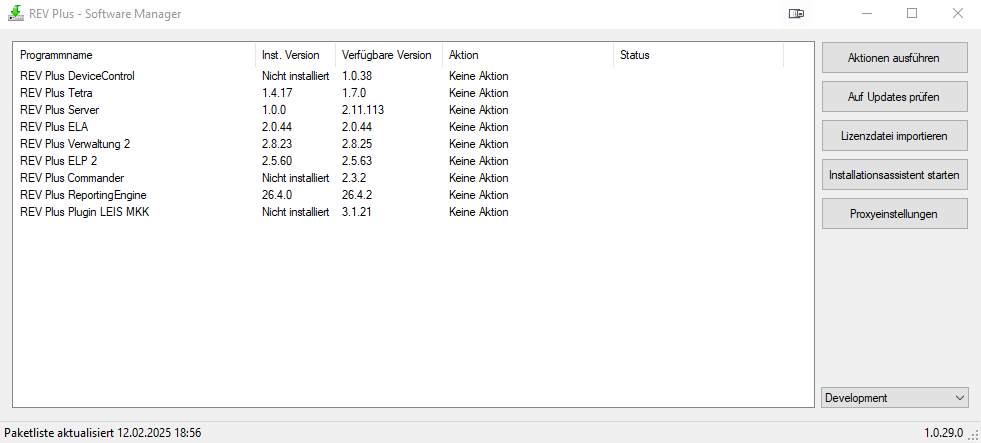Click the REV Plus app icon in title bar
The image size is (981, 443).
(x=15, y=14)
